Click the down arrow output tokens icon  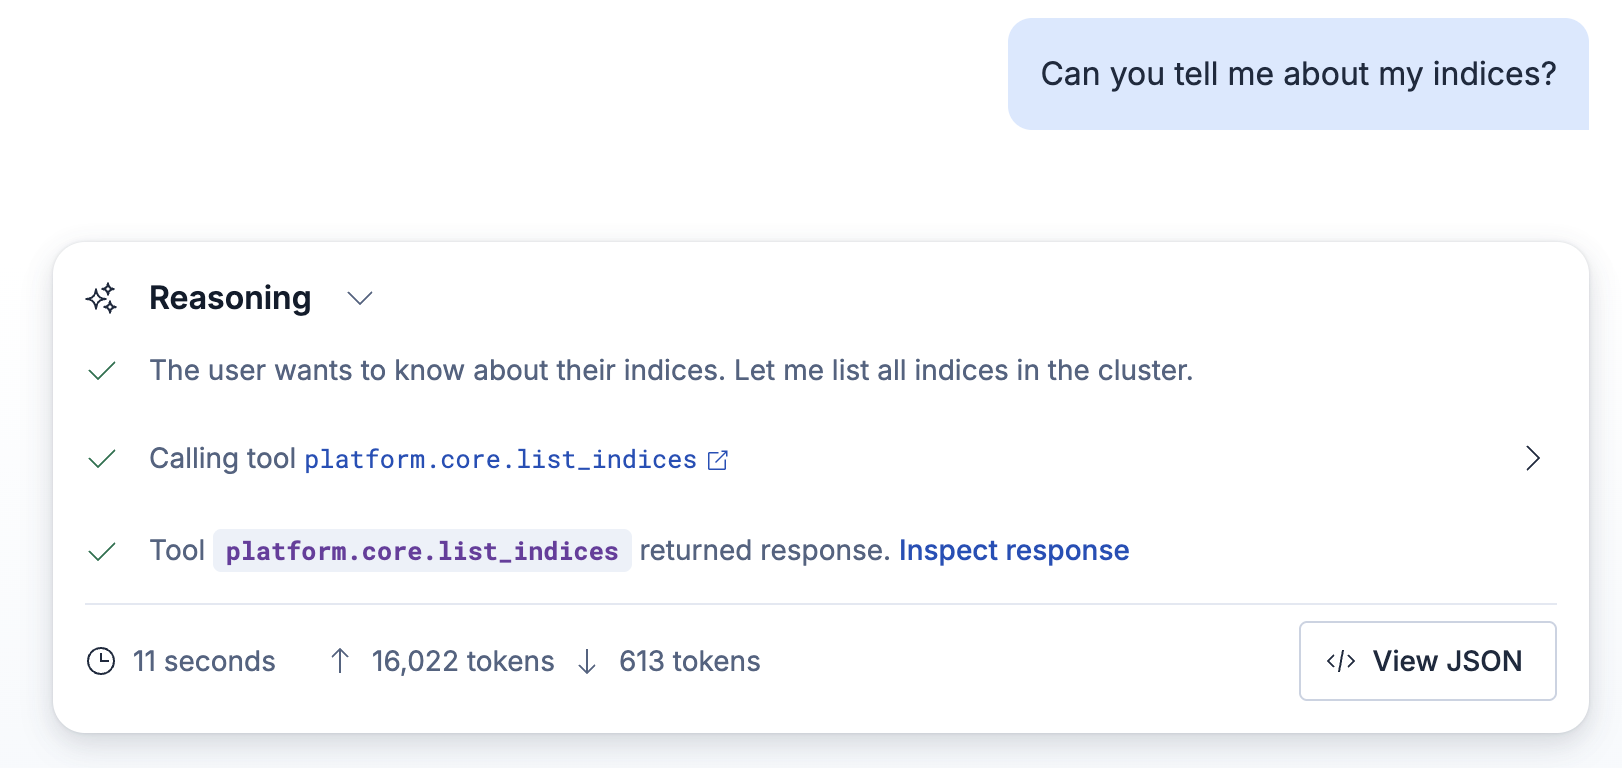point(587,661)
